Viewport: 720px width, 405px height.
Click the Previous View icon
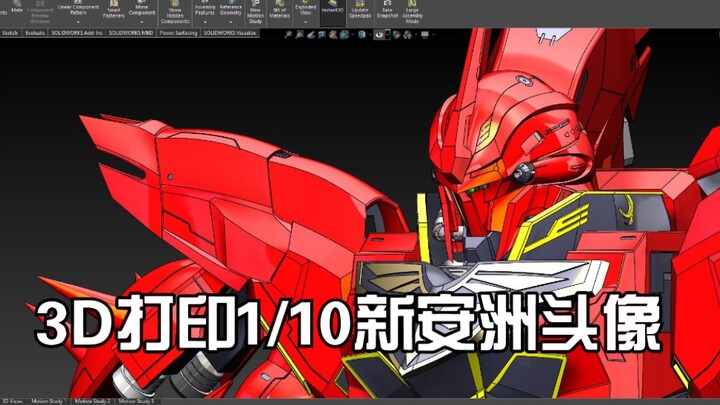pyautogui.click(x=311, y=34)
